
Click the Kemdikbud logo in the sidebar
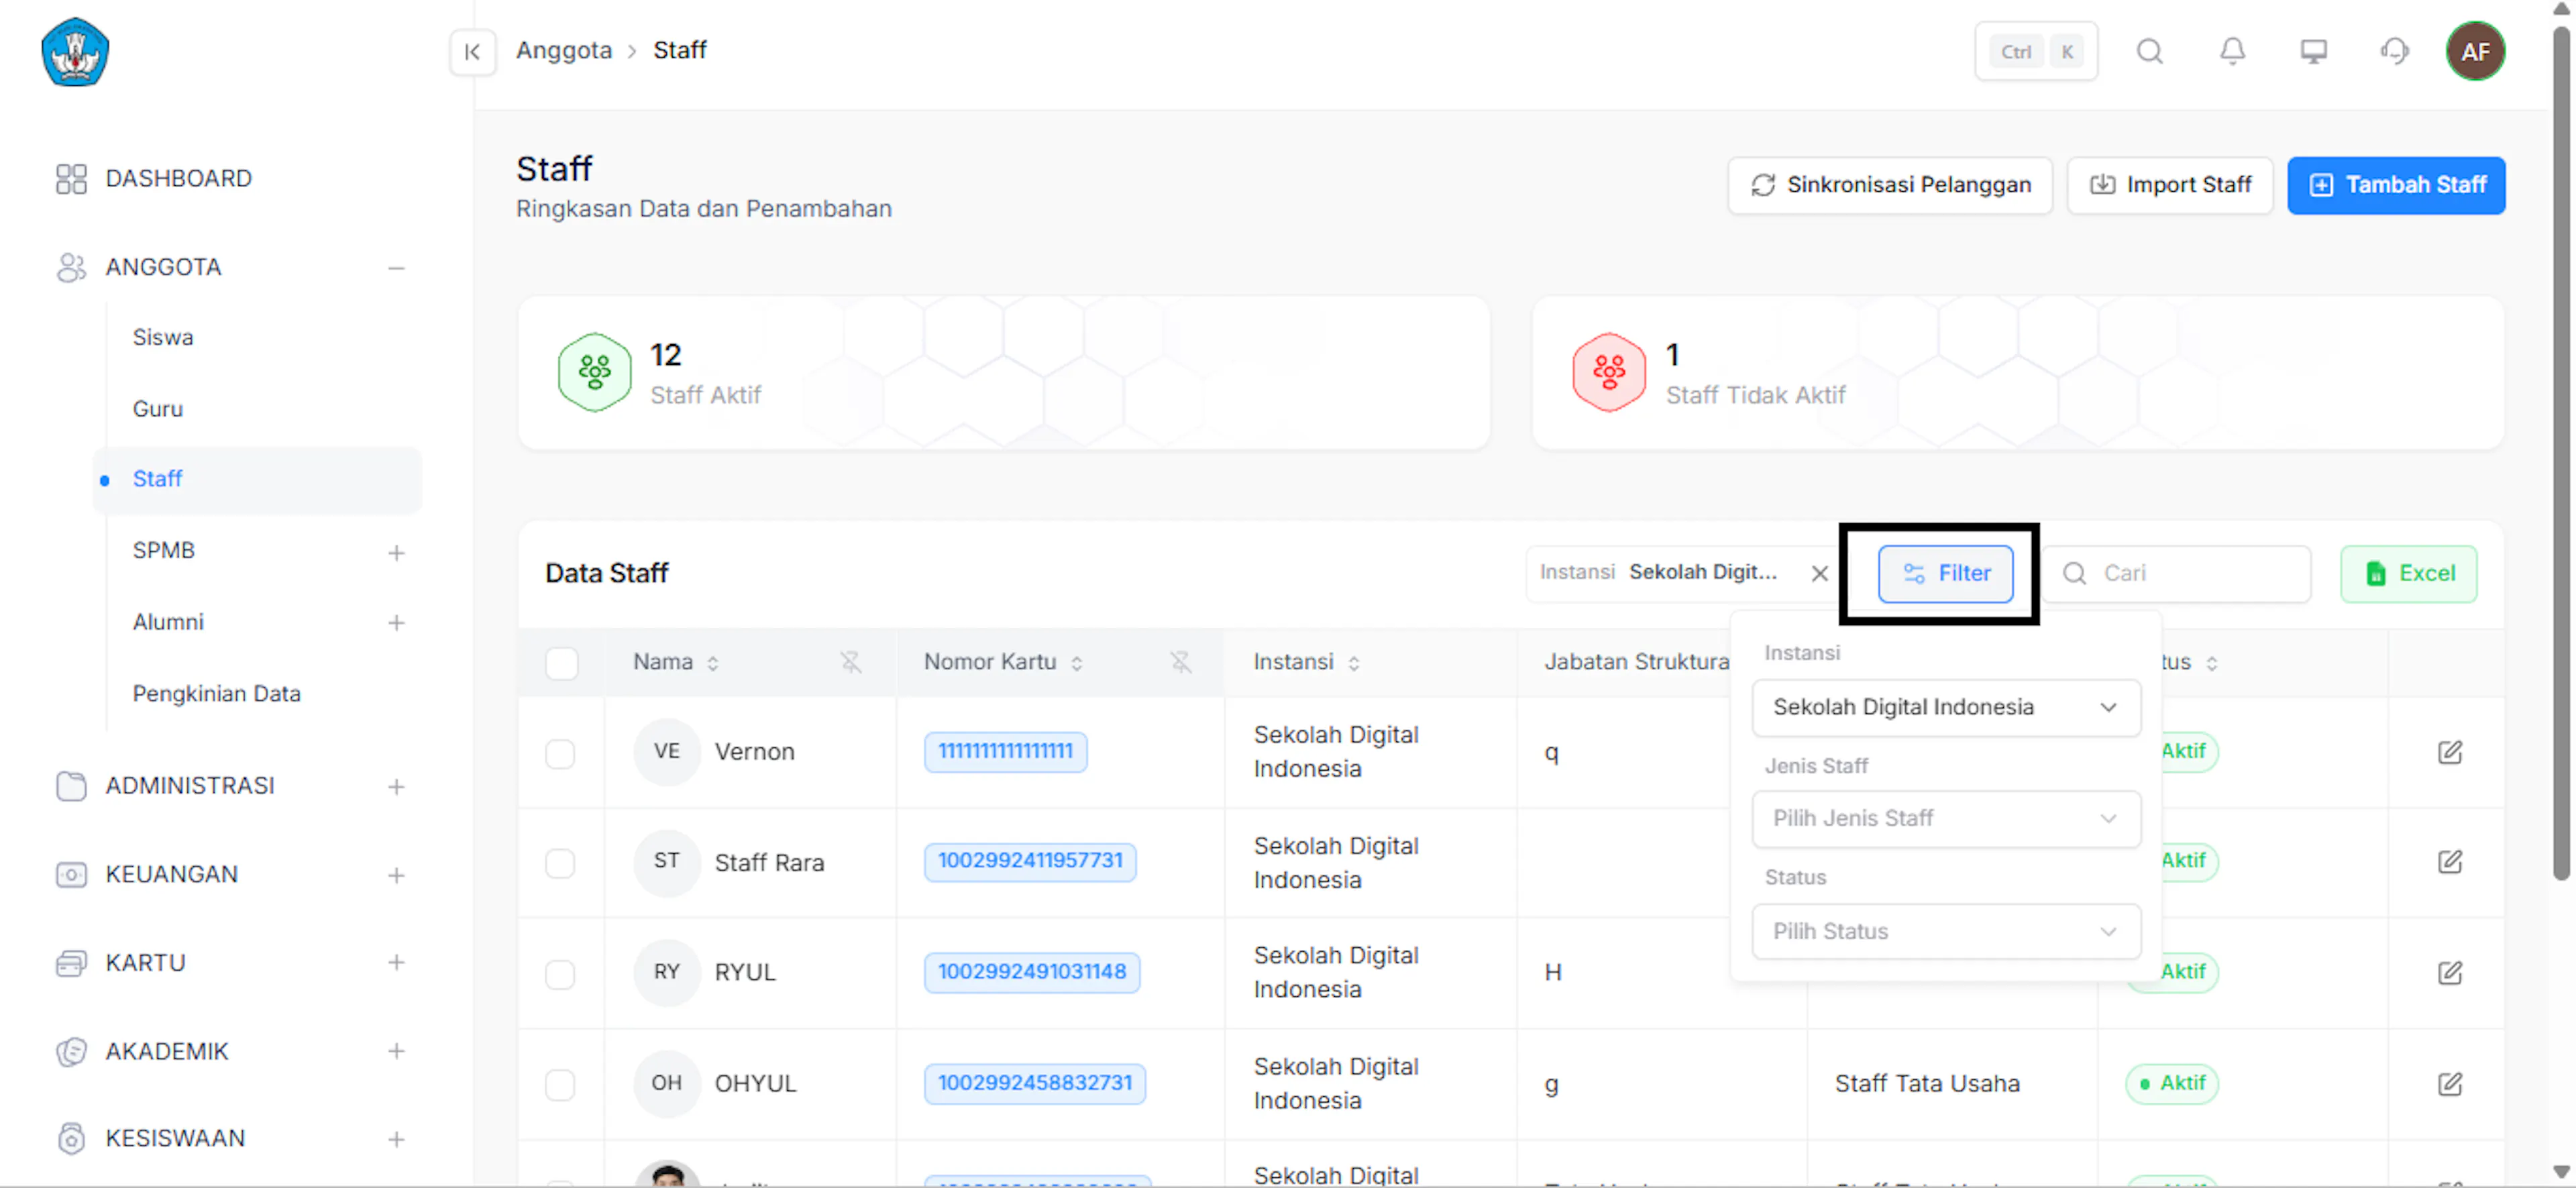pos(75,52)
